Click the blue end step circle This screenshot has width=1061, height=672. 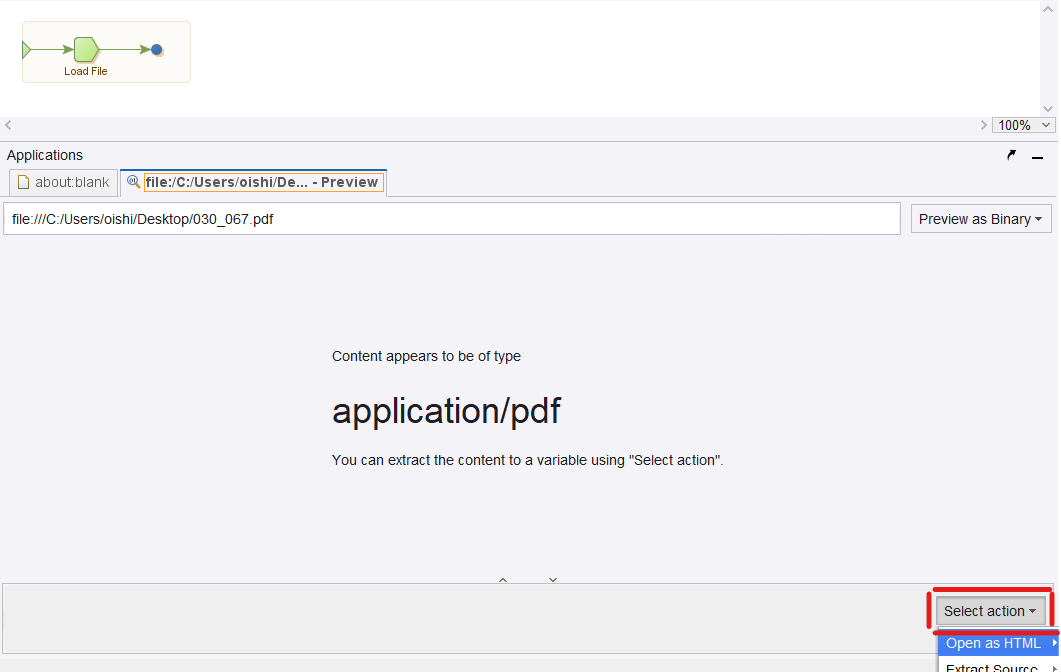[156, 49]
